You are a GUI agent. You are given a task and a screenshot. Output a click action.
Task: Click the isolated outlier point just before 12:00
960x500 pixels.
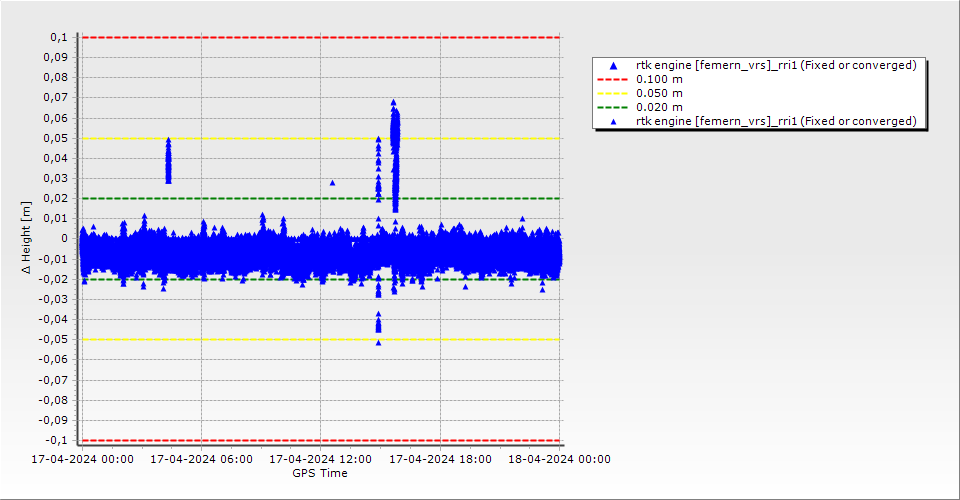pyautogui.click(x=332, y=183)
